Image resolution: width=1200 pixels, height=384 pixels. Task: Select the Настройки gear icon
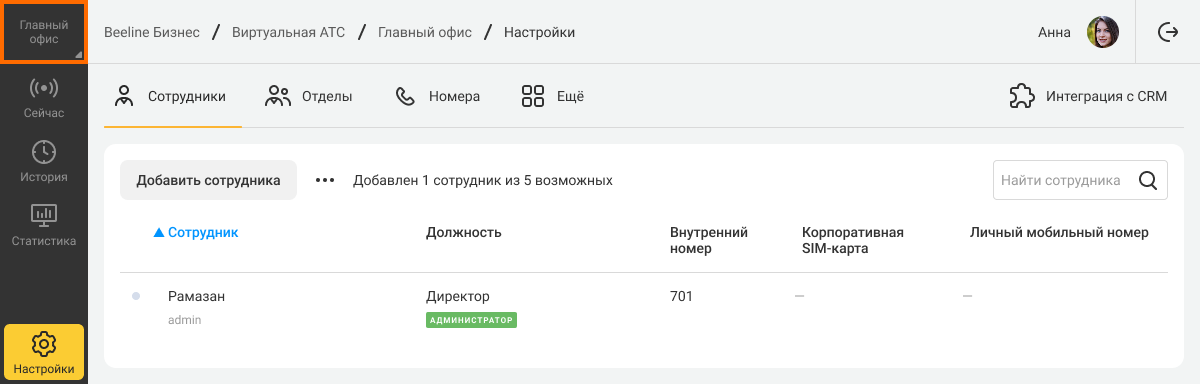(x=44, y=344)
